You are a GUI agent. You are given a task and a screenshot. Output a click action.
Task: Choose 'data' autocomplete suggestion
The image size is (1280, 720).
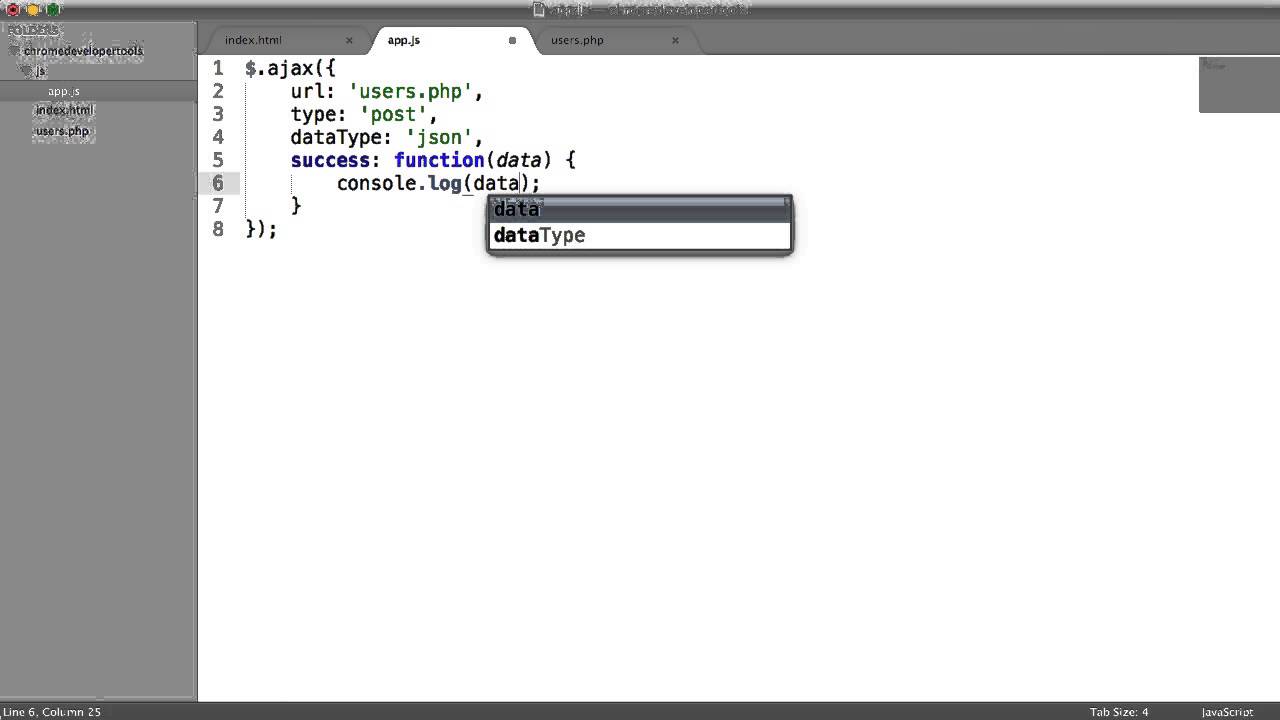[x=640, y=209]
